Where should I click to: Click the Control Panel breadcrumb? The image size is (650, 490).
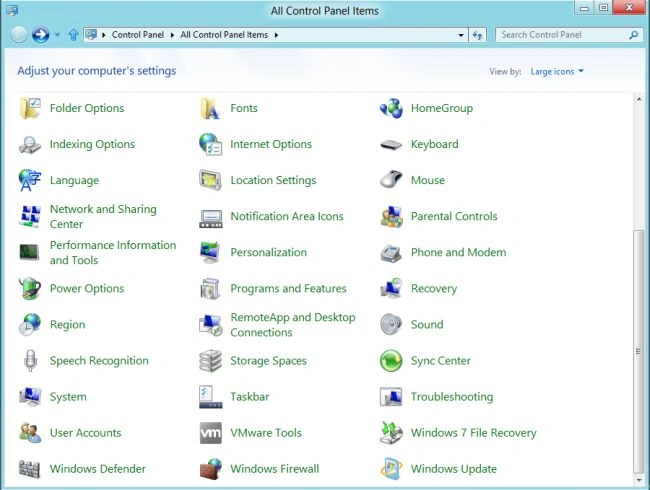tap(138, 35)
